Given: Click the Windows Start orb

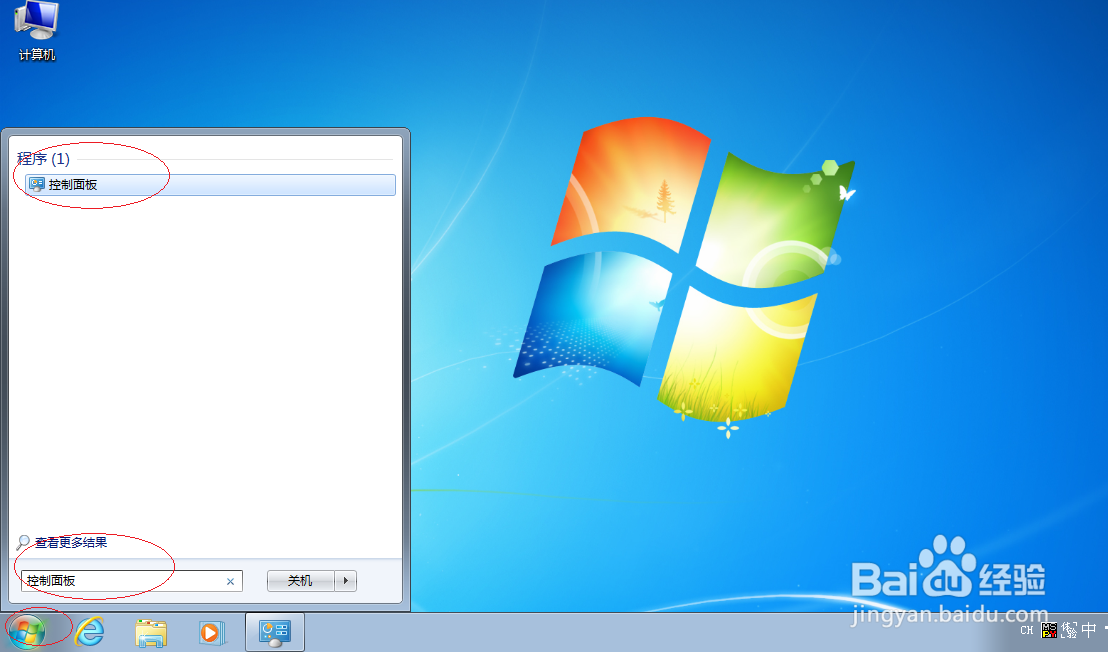Looking at the screenshot, I should [x=27, y=632].
